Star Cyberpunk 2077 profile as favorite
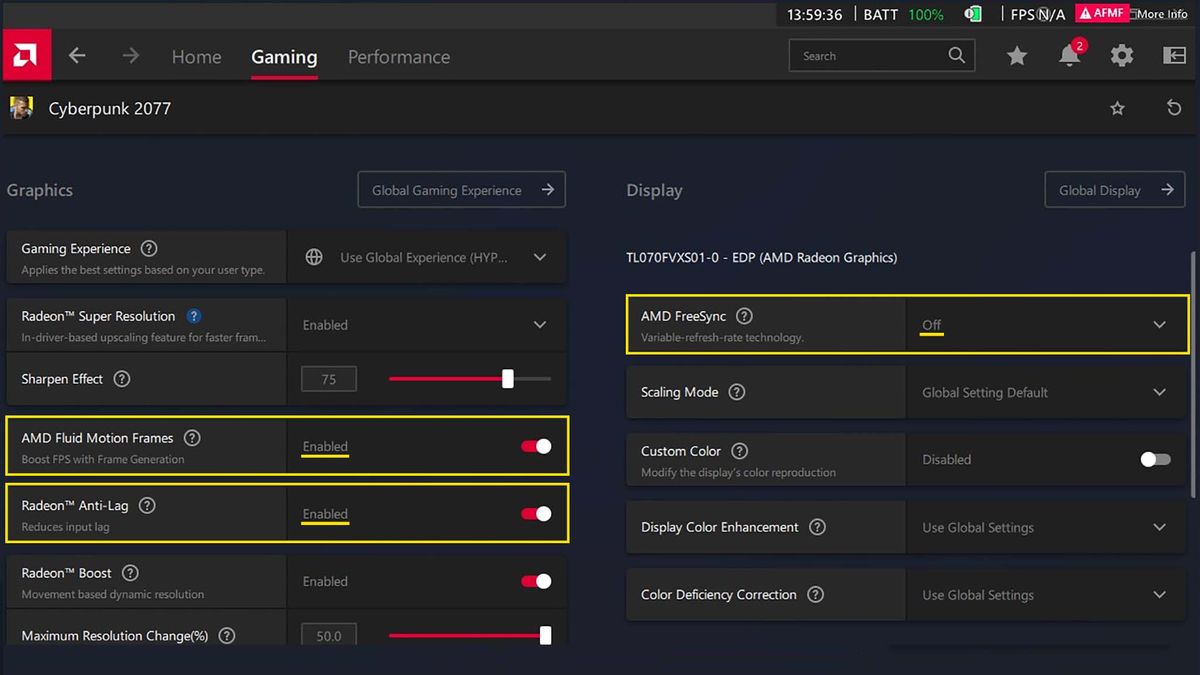 click(x=1117, y=107)
